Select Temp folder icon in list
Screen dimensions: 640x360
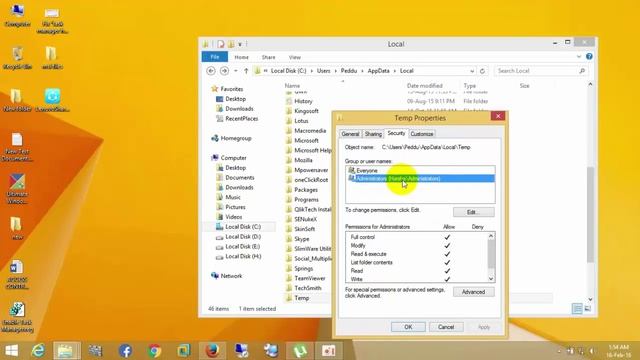(x=289, y=298)
